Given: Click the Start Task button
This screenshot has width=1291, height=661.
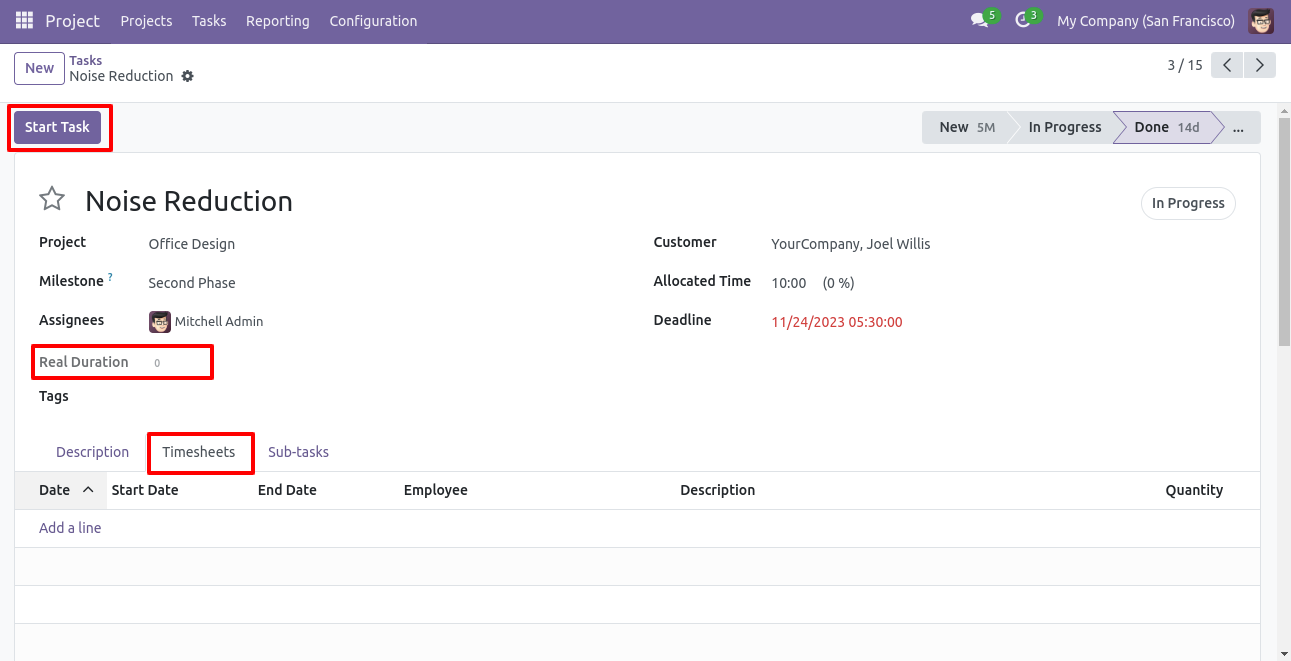Looking at the screenshot, I should tap(58, 128).
